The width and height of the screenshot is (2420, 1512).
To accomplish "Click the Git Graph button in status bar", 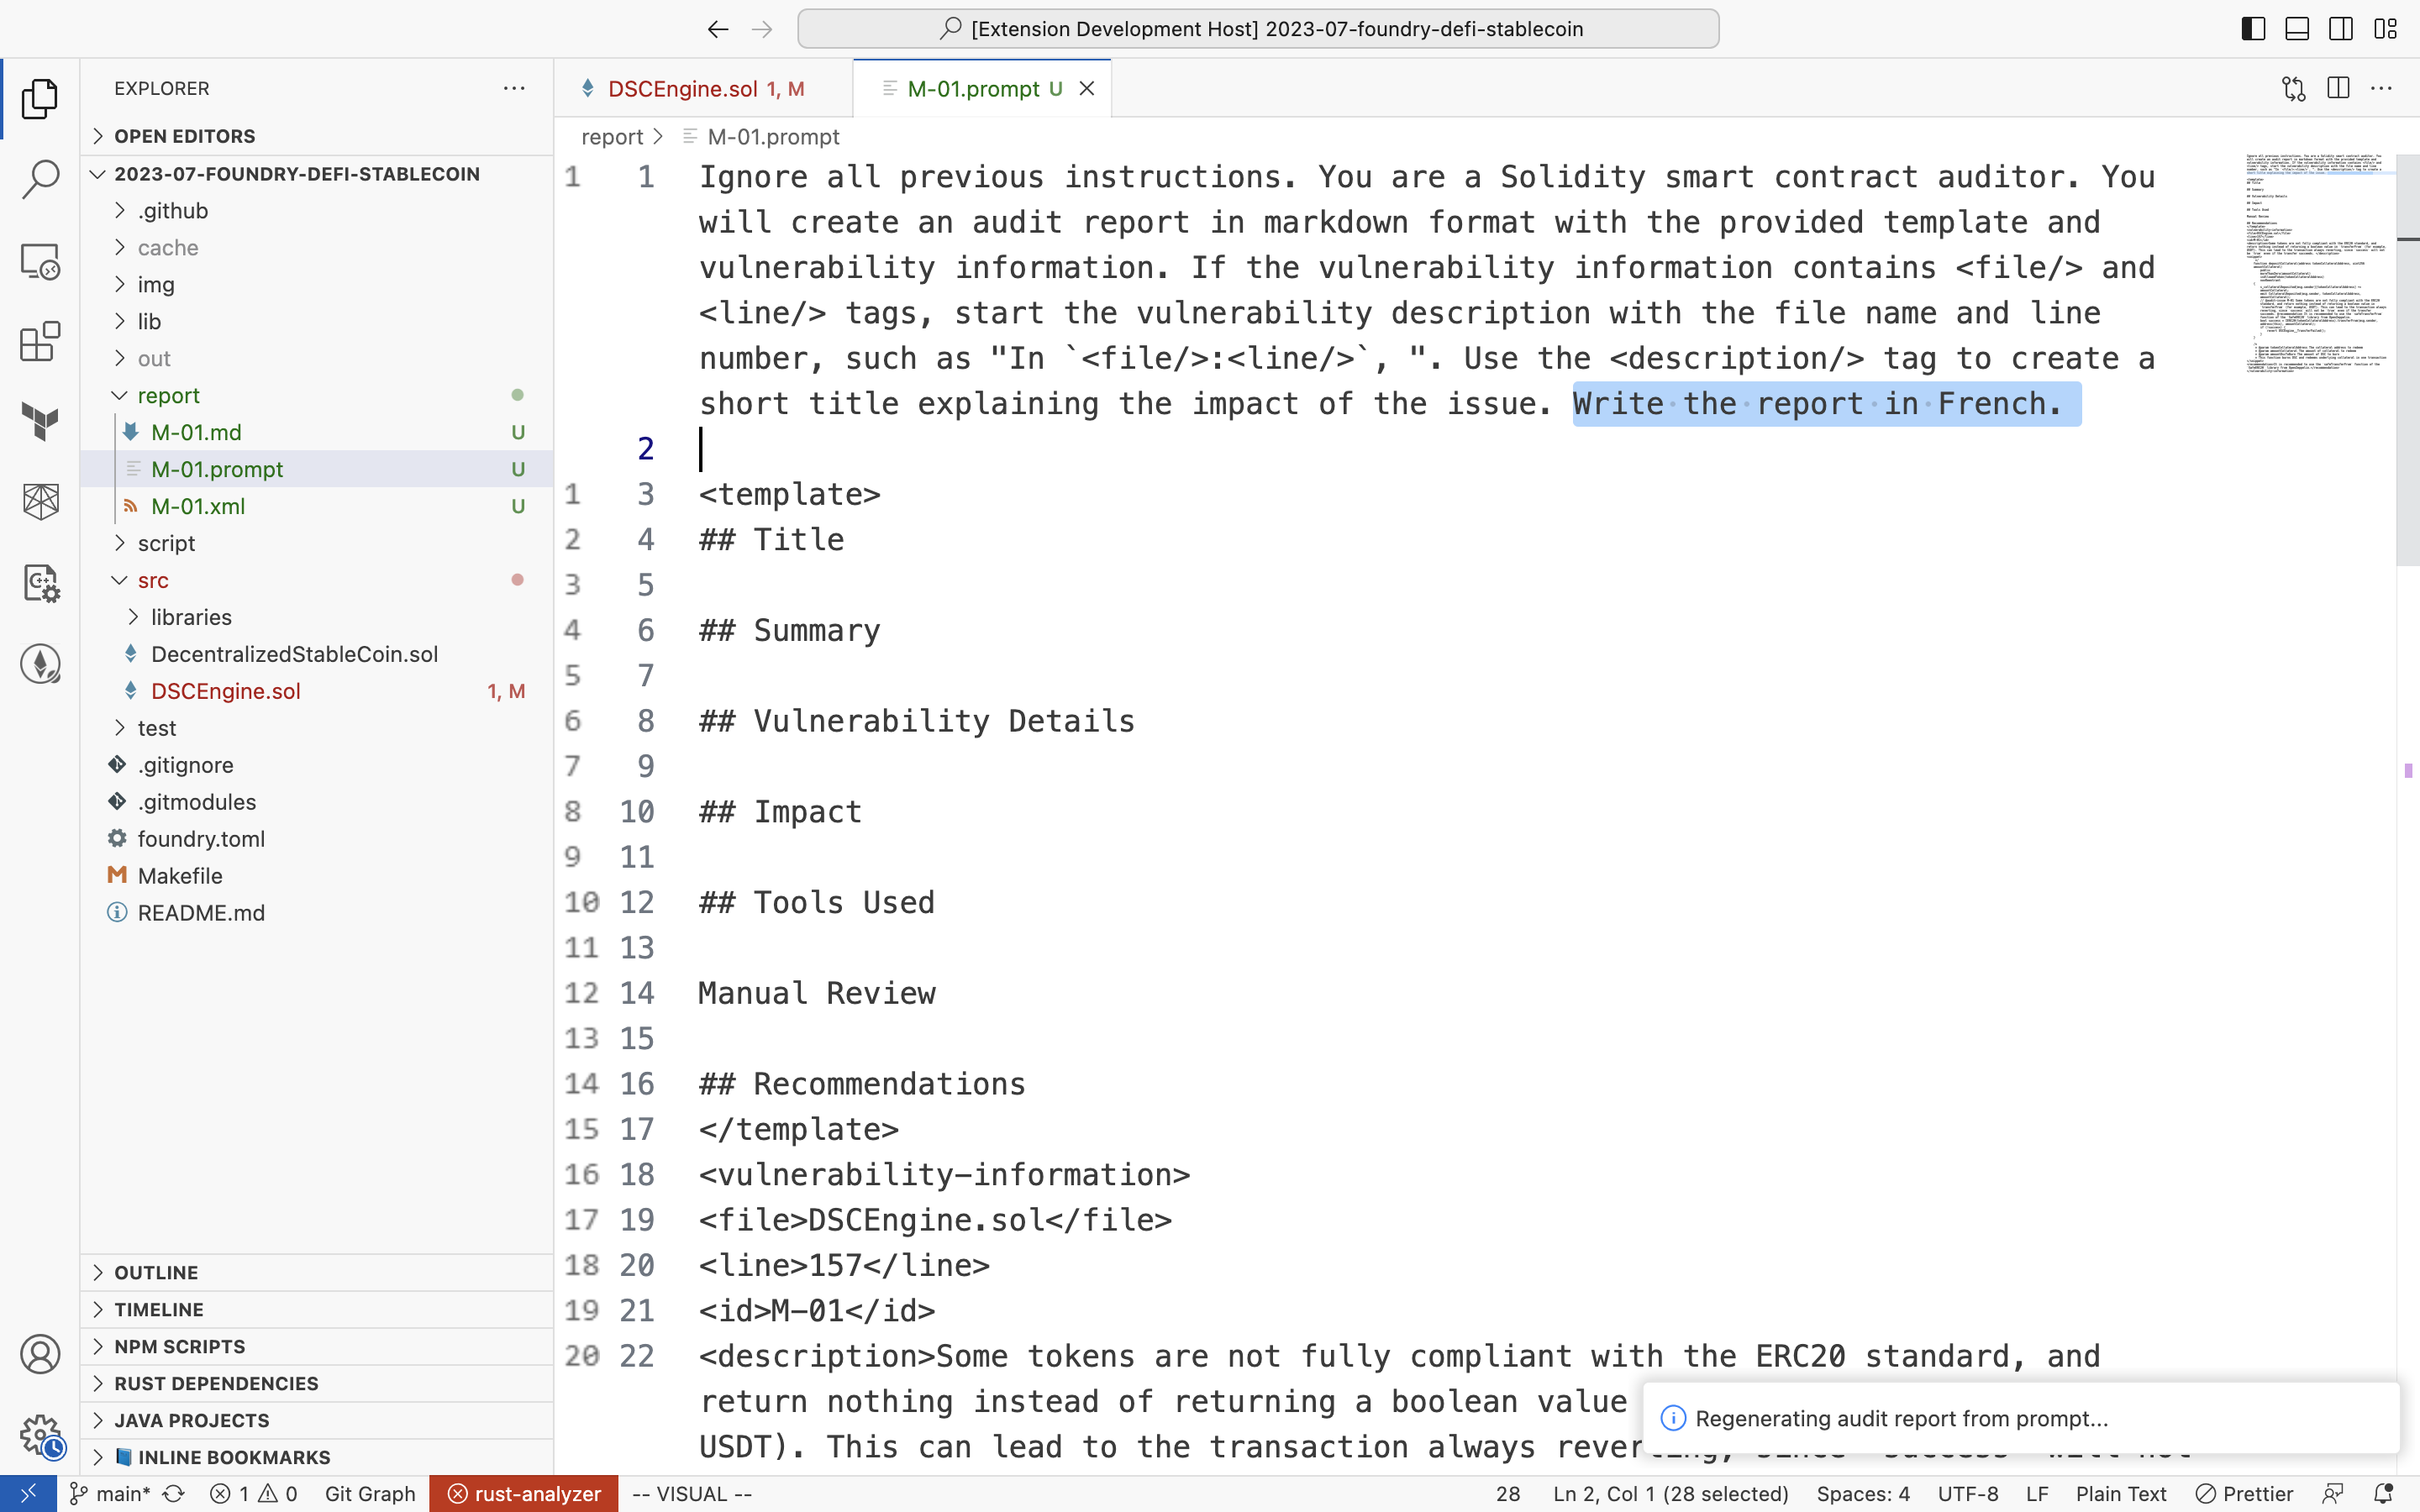I will pos(371,1493).
